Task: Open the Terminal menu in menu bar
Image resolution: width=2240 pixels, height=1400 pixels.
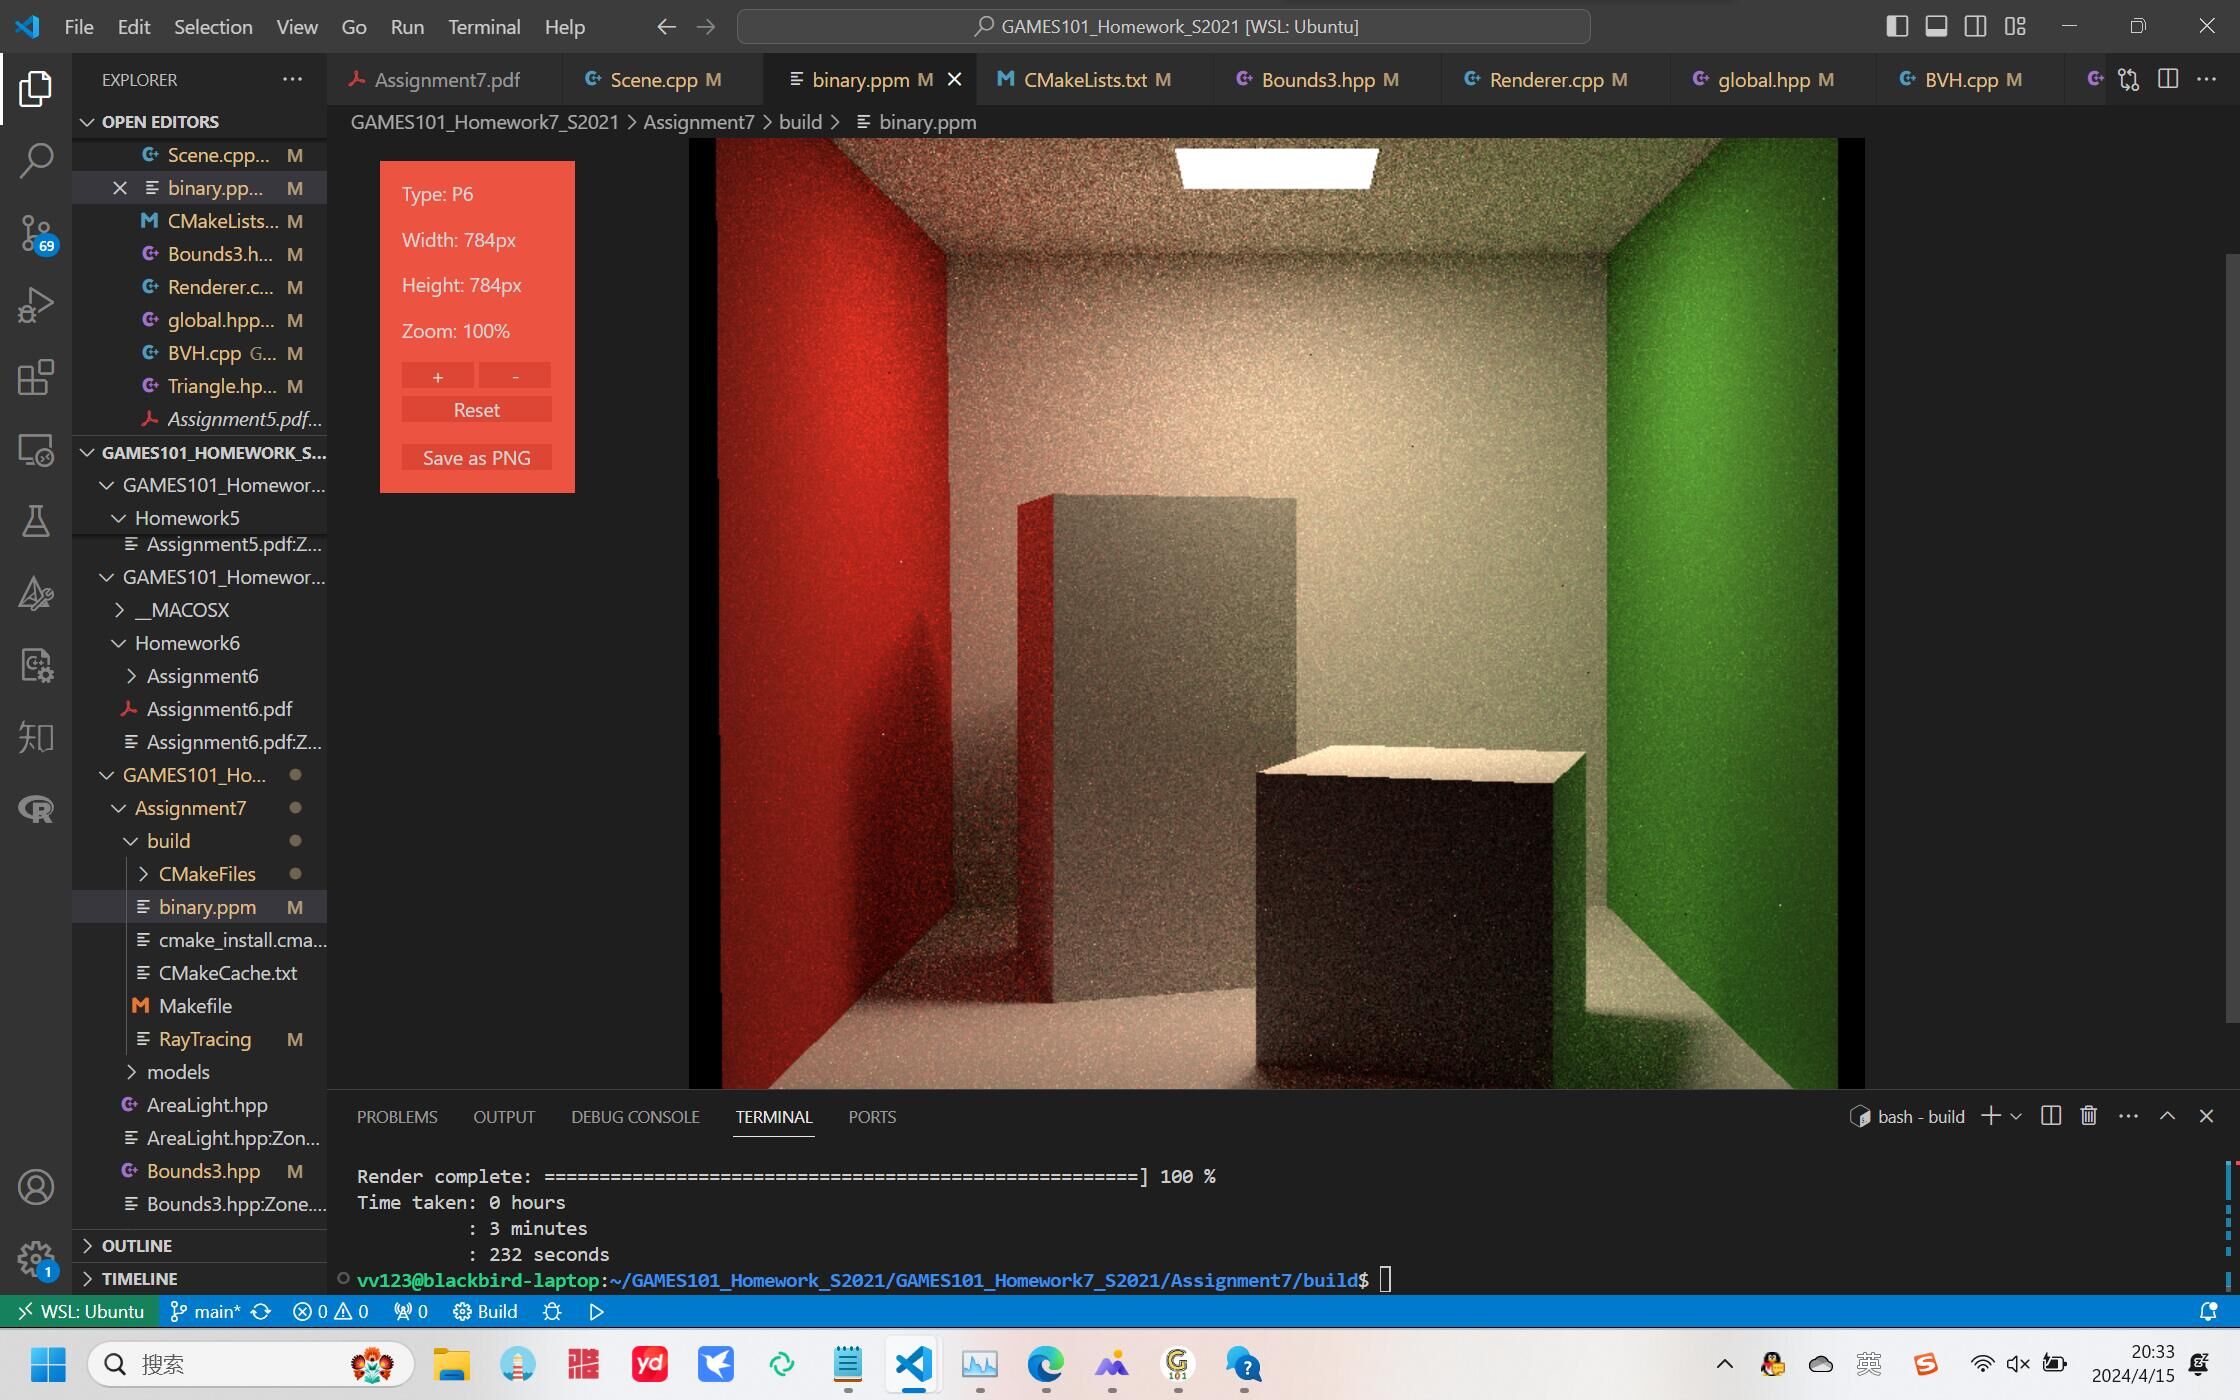Action: click(x=484, y=27)
